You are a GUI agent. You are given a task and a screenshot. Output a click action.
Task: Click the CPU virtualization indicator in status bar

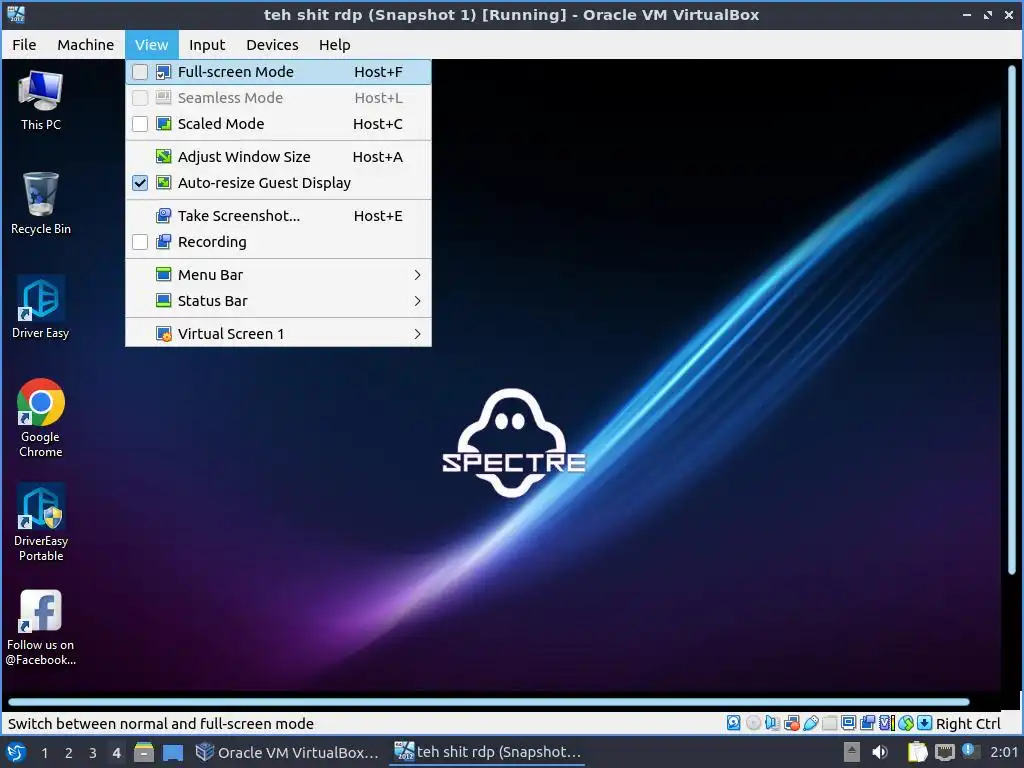coord(886,723)
